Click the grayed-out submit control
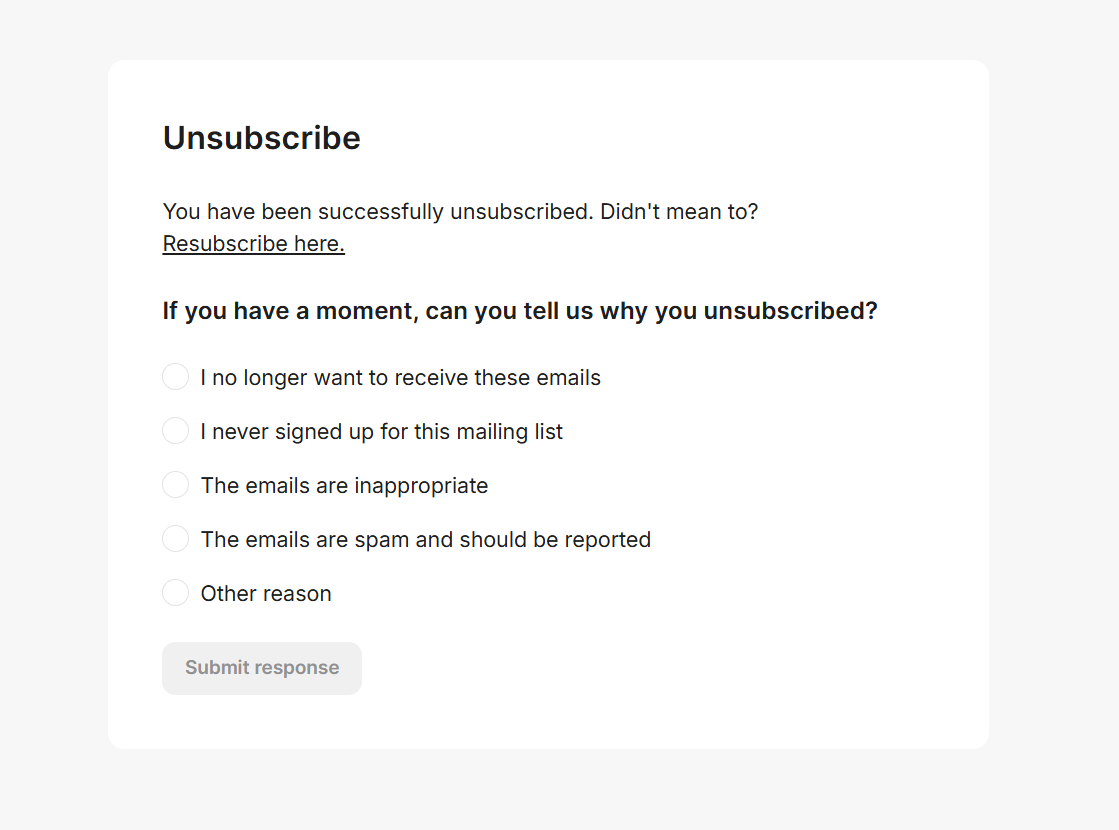Viewport: 1119px width, 830px height. click(x=261, y=668)
